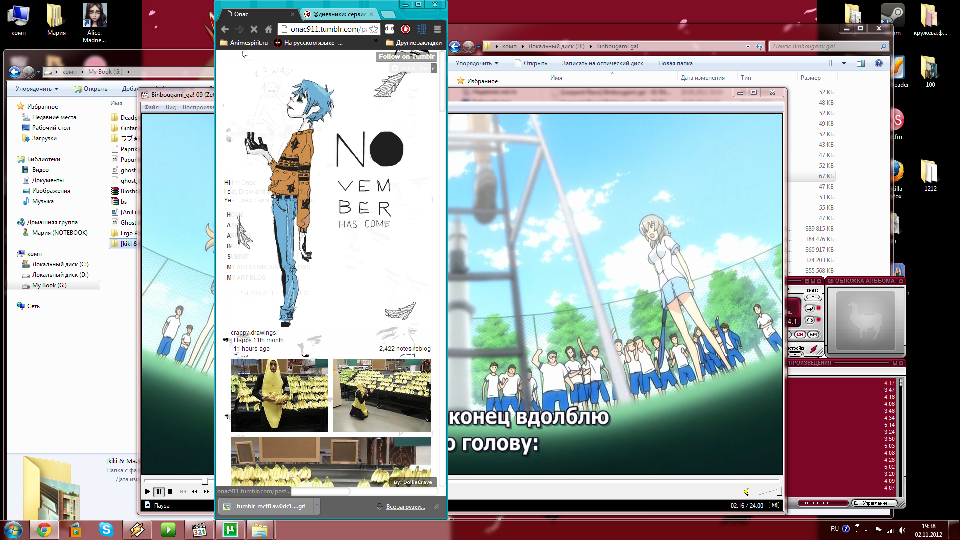Open Skype from the taskbar
Screen dimensions: 960x541
tap(106, 529)
